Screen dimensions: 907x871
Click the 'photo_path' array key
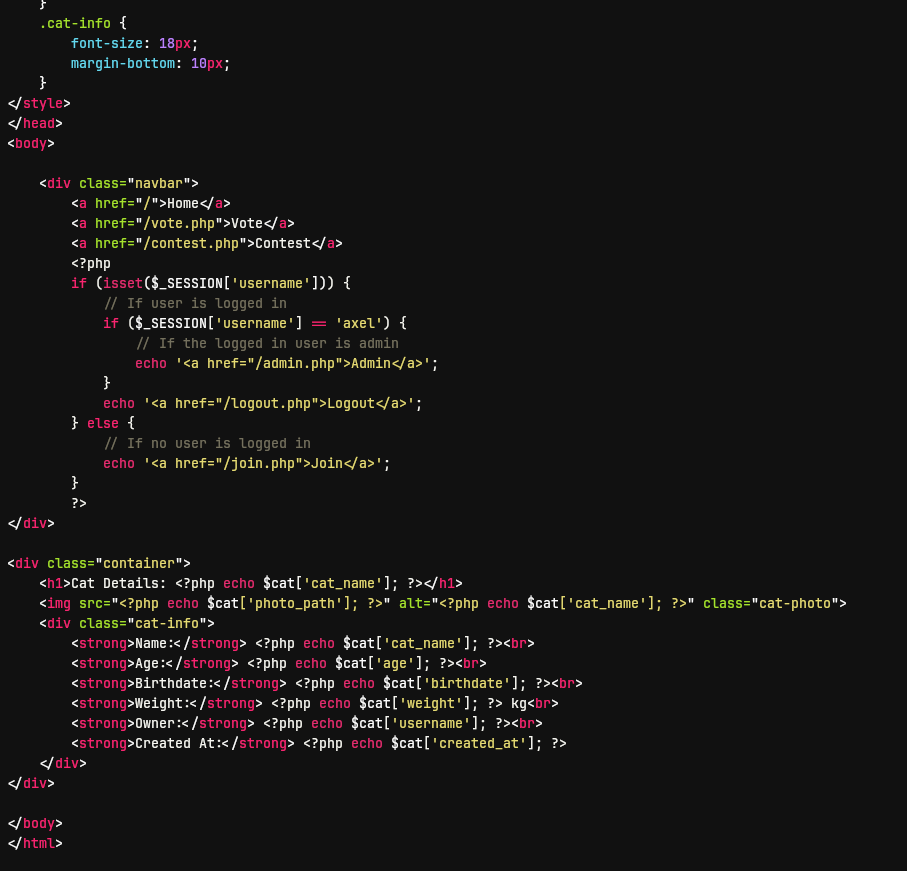295,603
